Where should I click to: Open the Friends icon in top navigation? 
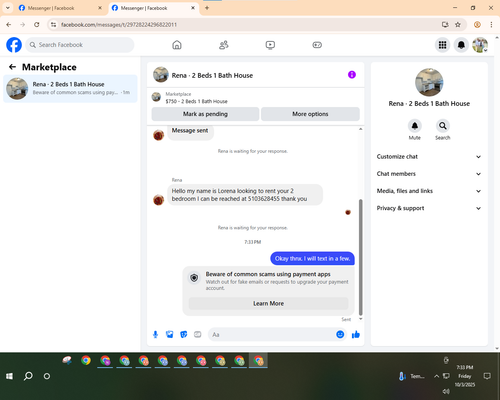tap(224, 45)
